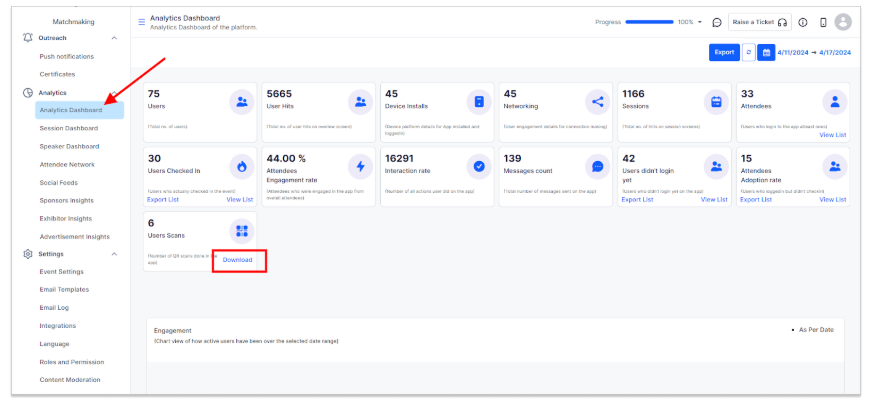
Task: Click the As Per Date chart legend
Action: coord(812,330)
